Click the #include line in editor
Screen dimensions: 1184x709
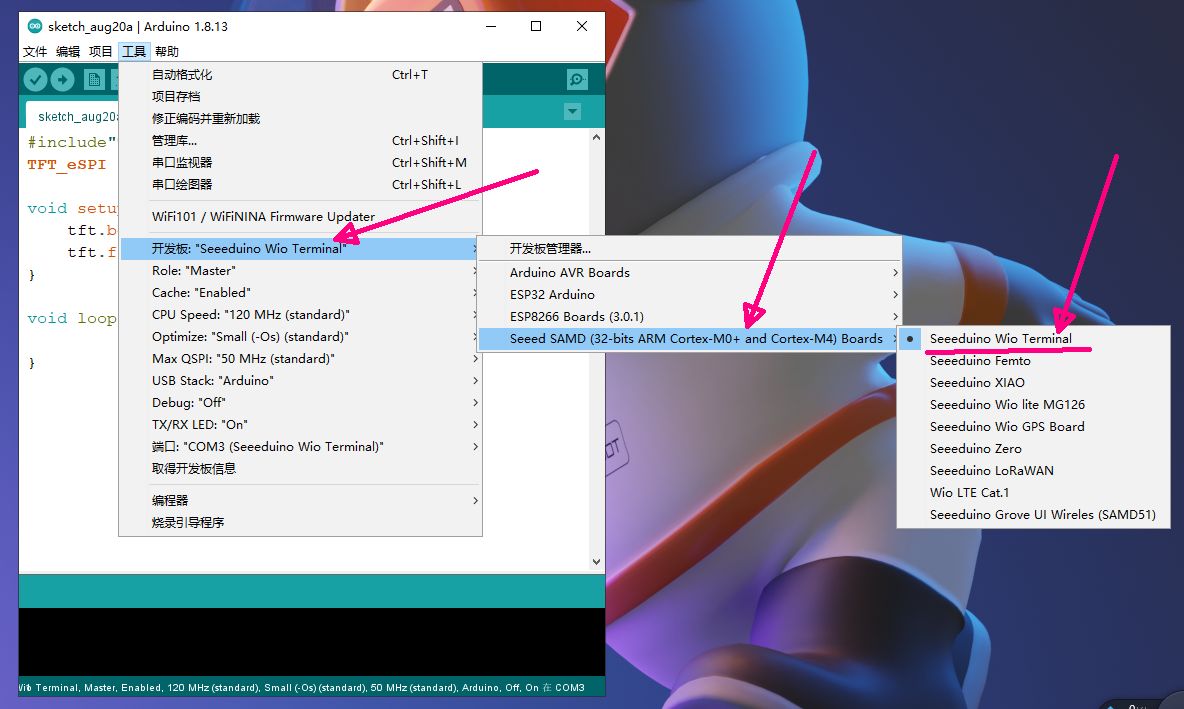pyautogui.click(x=72, y=142)
